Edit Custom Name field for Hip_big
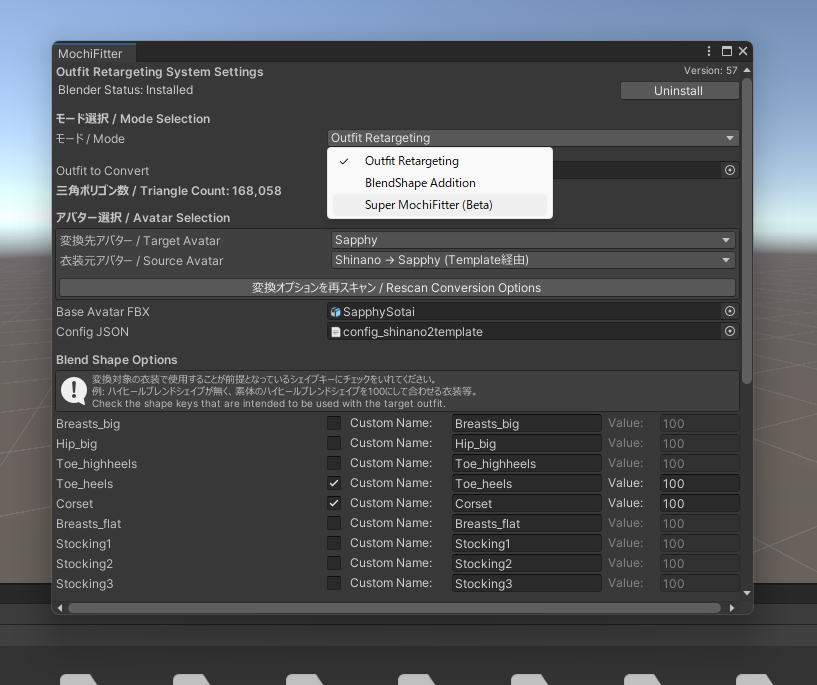Image resolution: width=817 pixels, height=685 pixels. tap(526, 443)
